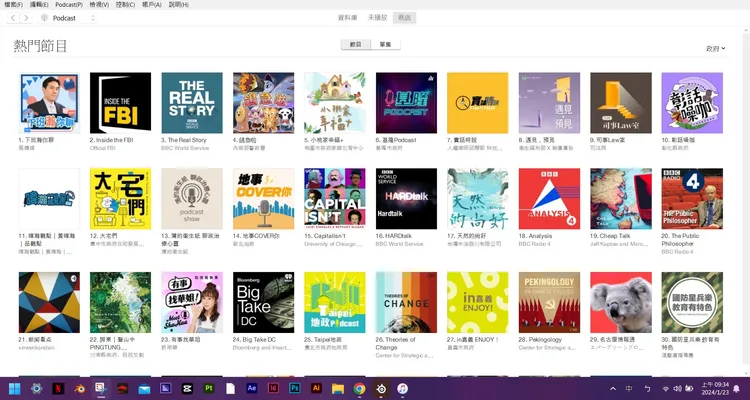Click the iTunes taskbar icon
This screenshot has width=750, height=400.
click(402, 389)
